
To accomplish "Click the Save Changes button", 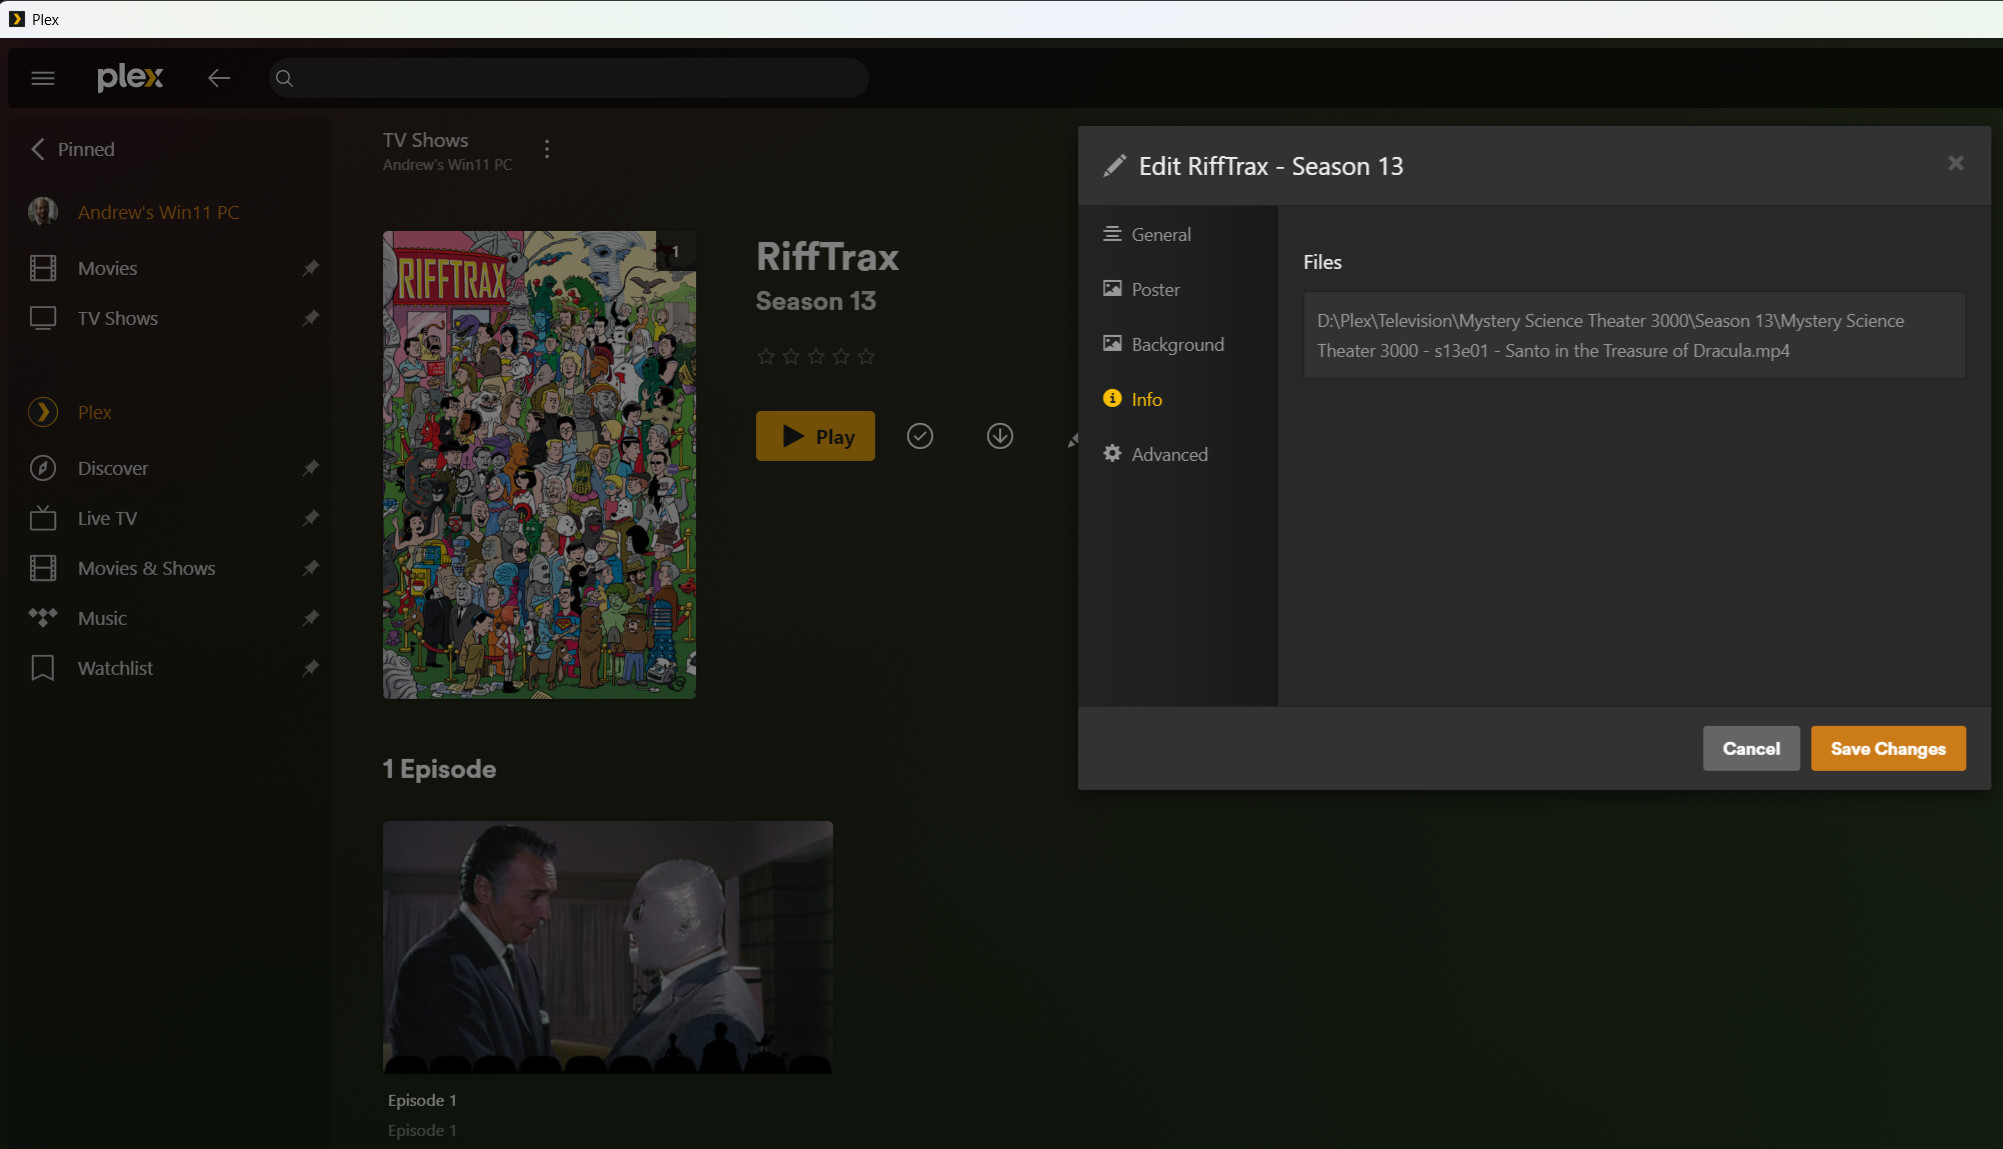I will [x=1887, y=748].
